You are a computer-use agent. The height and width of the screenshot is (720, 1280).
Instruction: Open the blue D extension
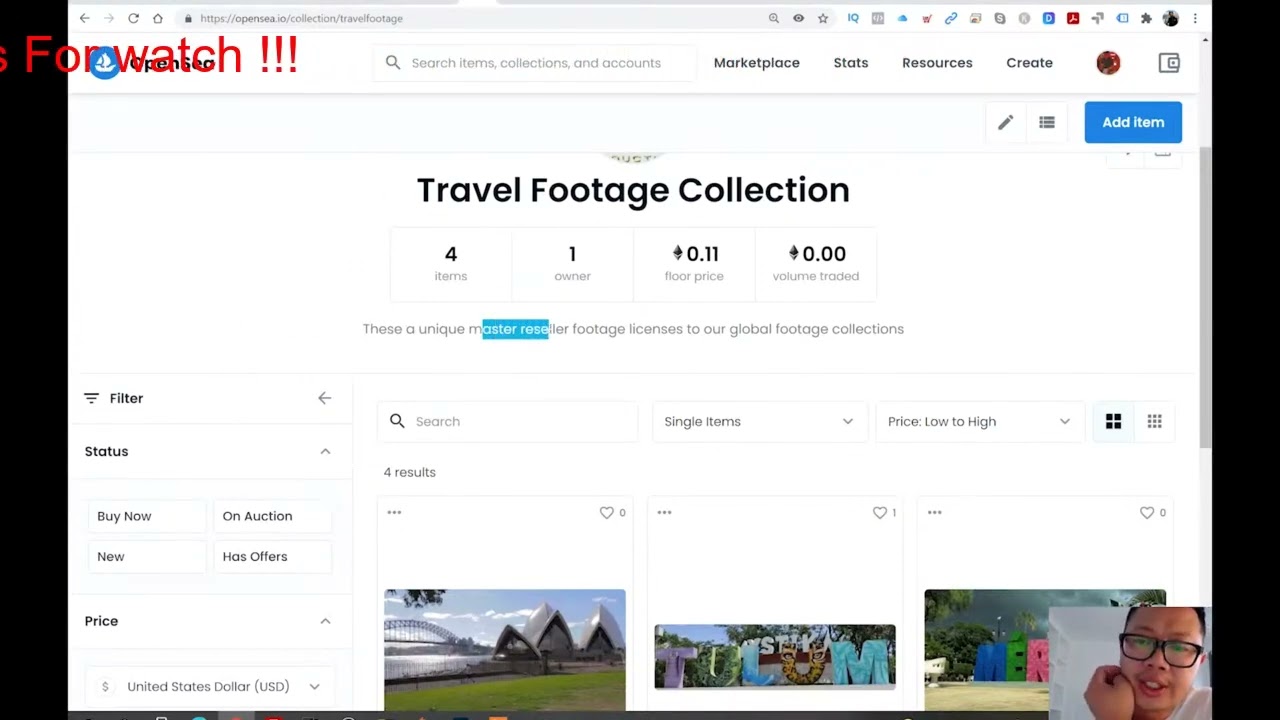pyautogui.click(x=1048, y=18)
